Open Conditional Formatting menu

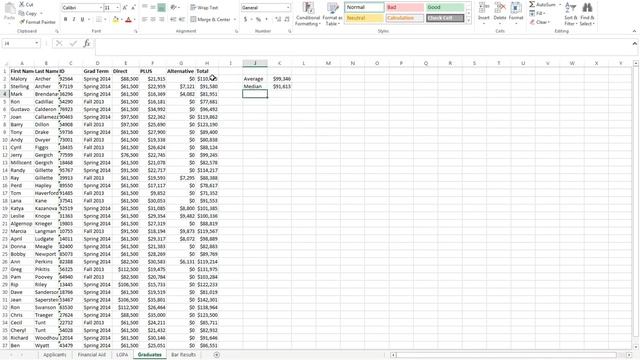coord(308,14)
